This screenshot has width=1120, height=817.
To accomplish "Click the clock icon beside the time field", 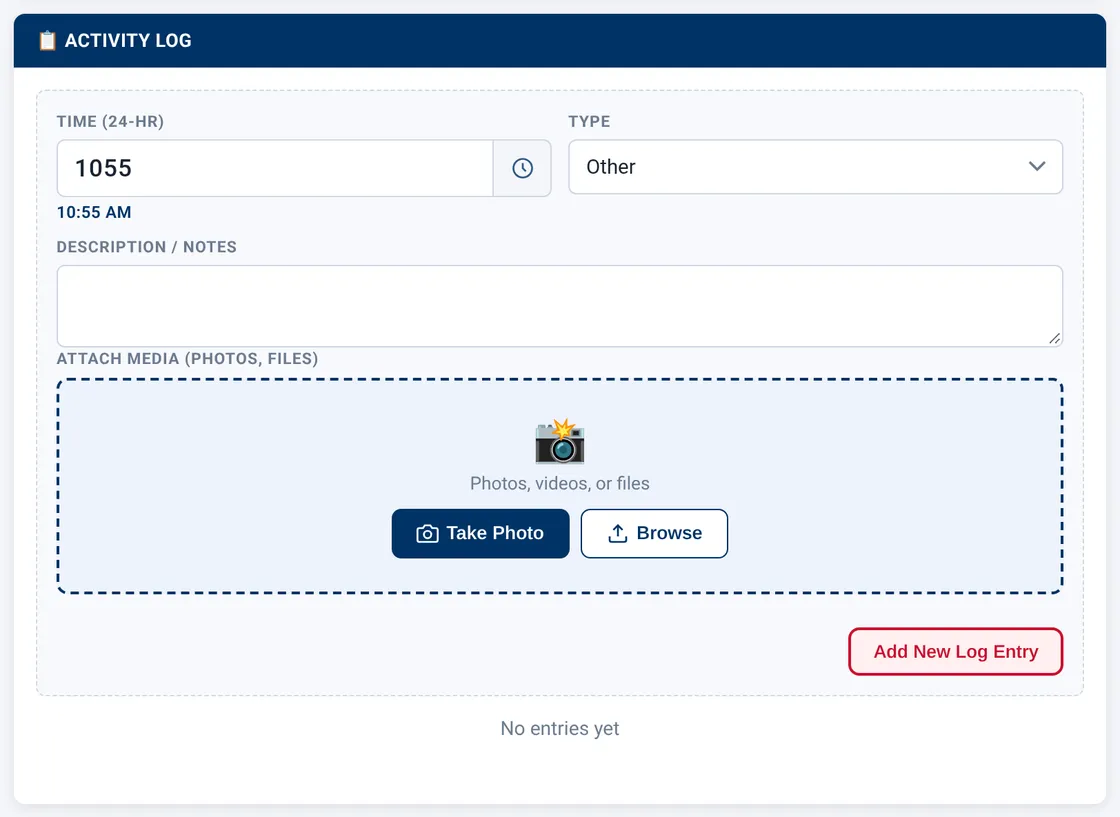I will tap(522, 168).
